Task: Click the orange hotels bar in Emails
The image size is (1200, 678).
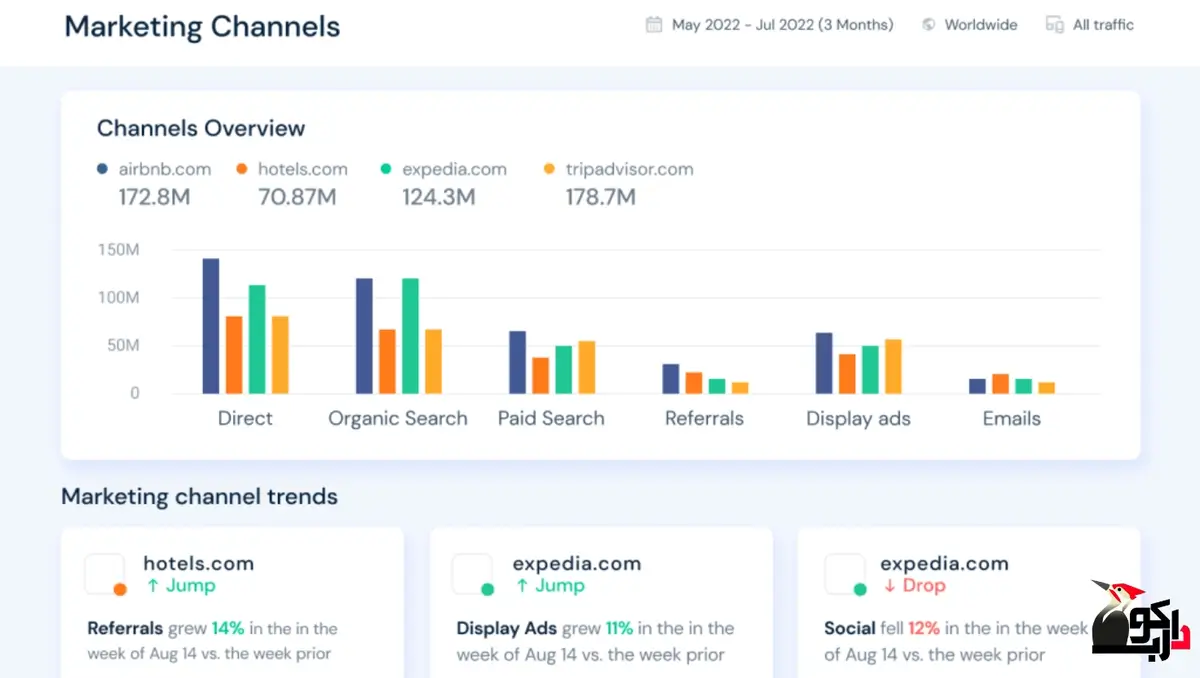Action: click(x=1000, y=384)
